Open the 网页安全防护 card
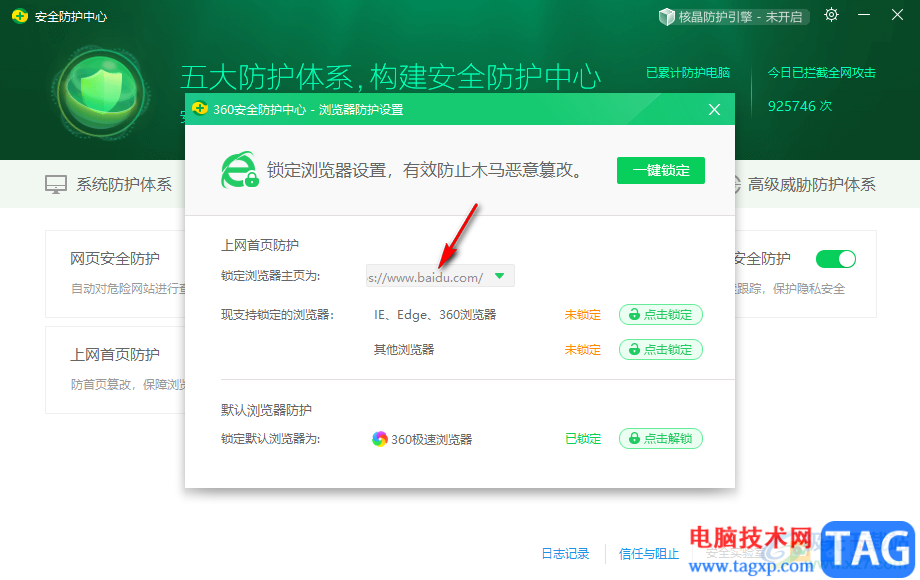The image size is (920, 580). [x=116, y=274]
